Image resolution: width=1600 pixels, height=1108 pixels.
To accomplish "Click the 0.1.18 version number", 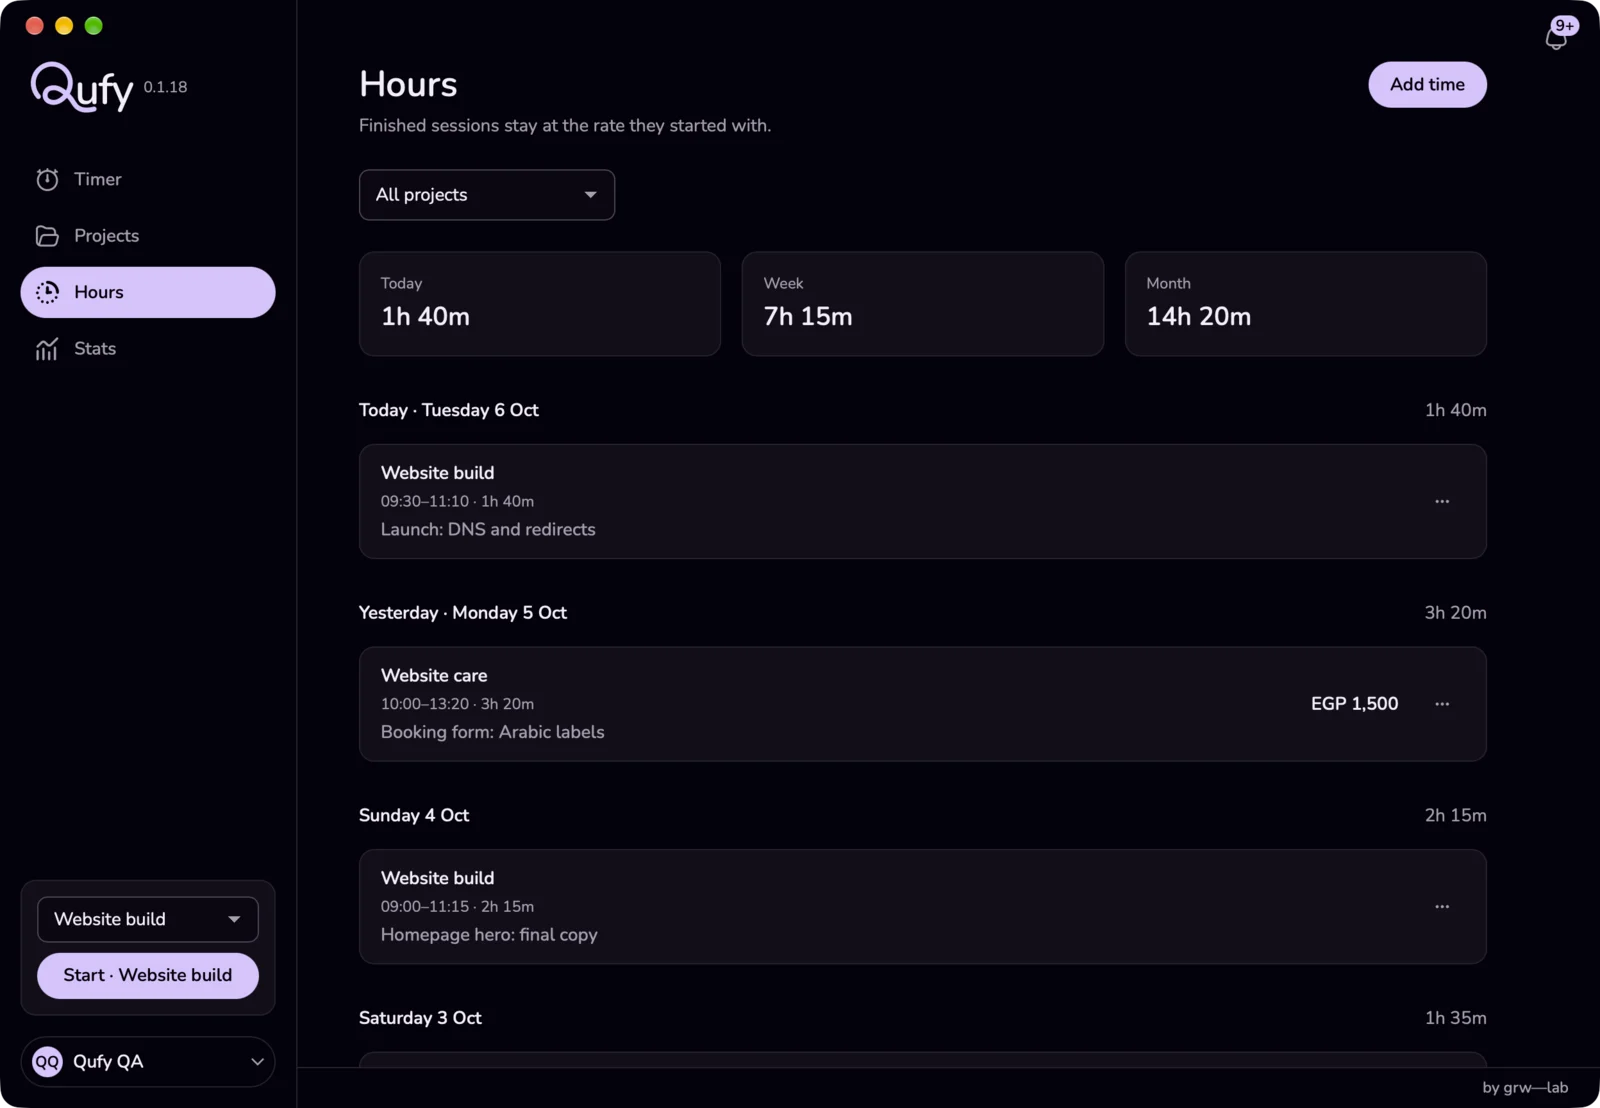I will click(165, 87).
